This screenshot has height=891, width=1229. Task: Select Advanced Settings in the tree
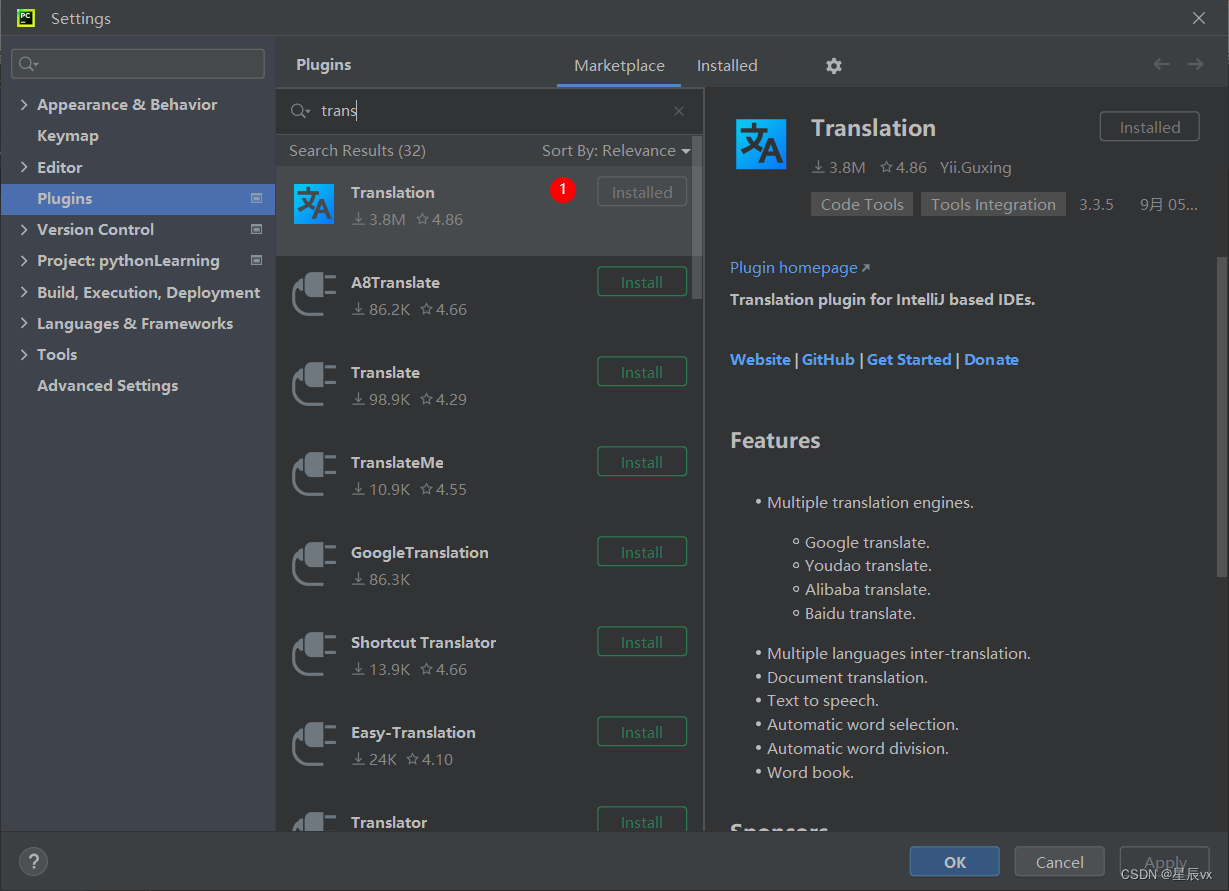tap(107, 385)
